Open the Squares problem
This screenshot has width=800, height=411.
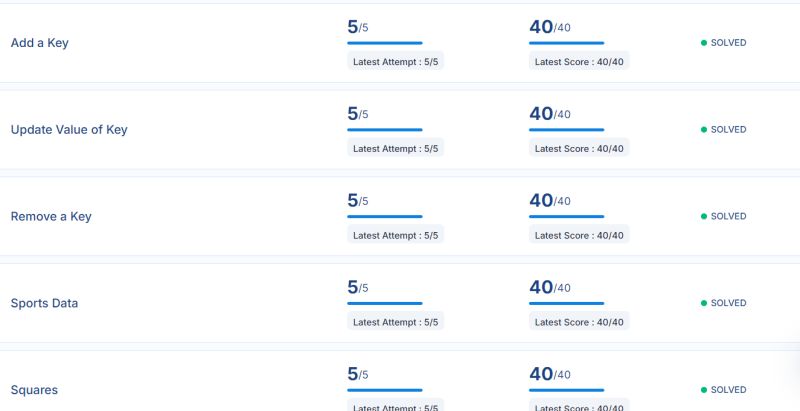[x=34, y=390]
